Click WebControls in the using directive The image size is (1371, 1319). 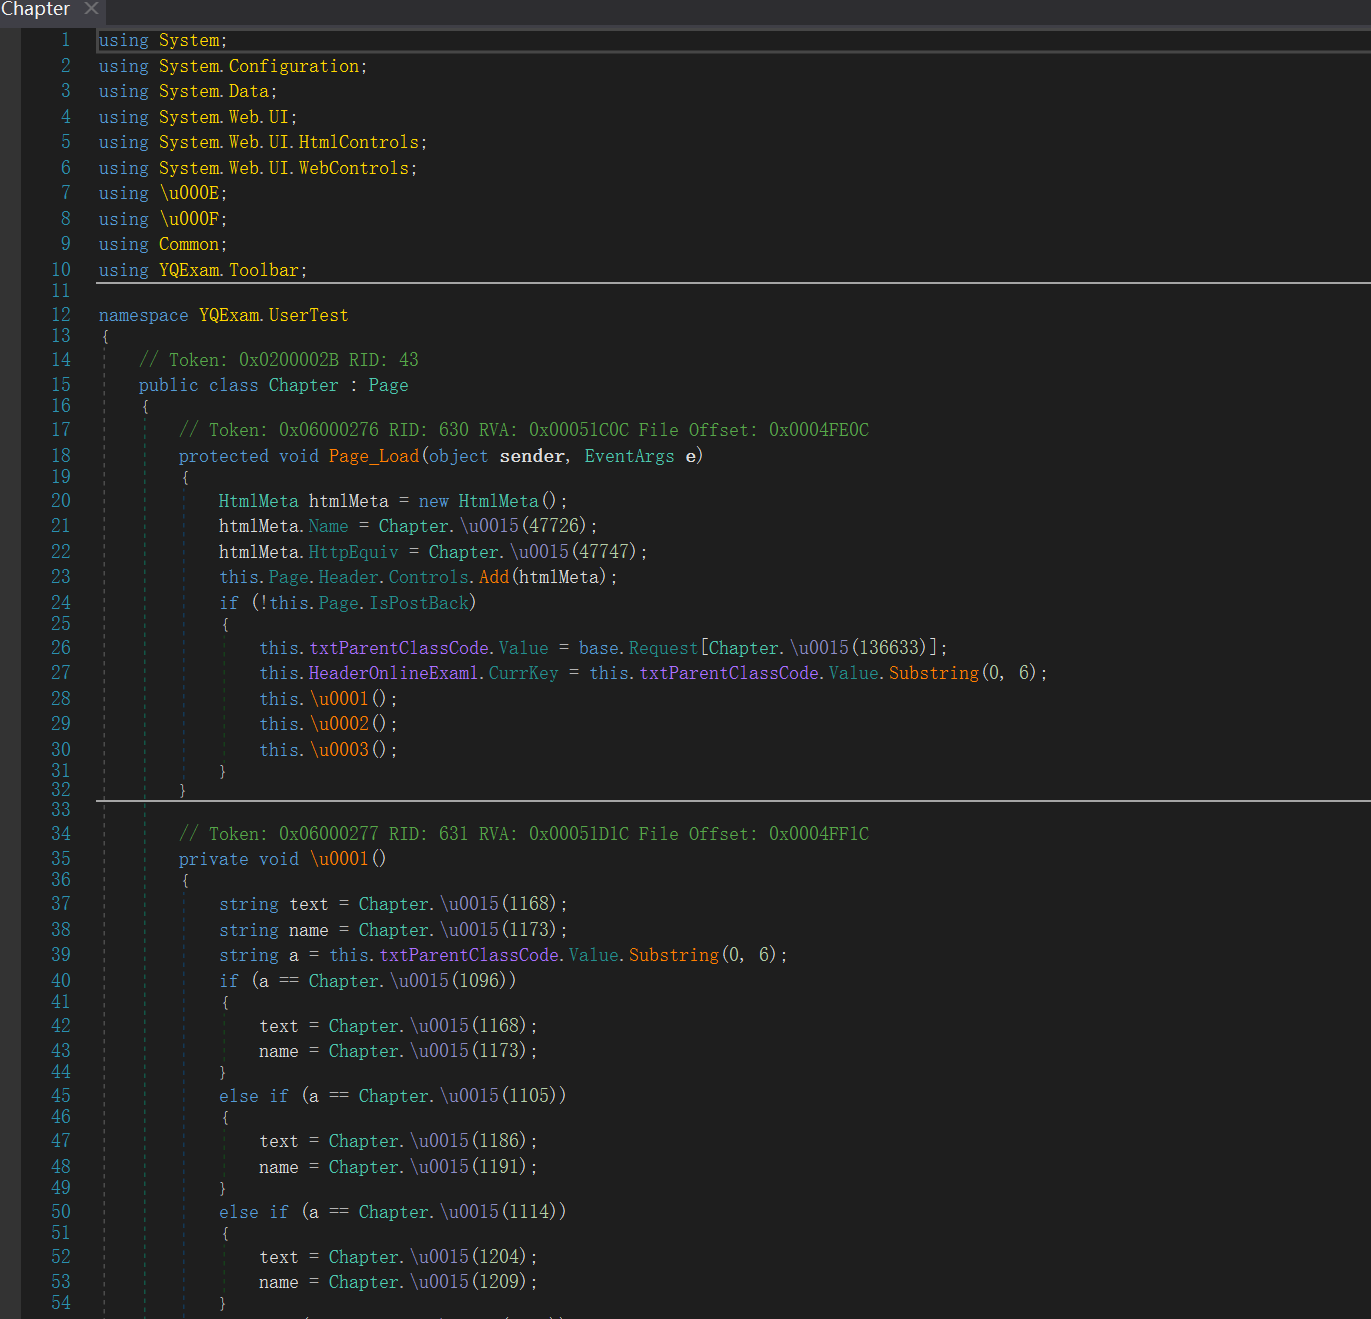click(353, 168)
